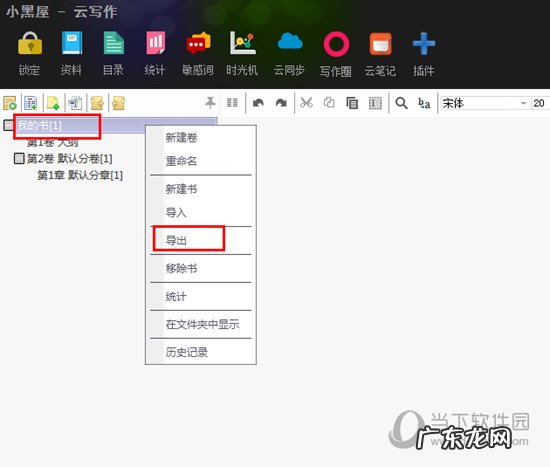Open the 云笔记 notes icon

pyautogui.click(x=380, y=44)
